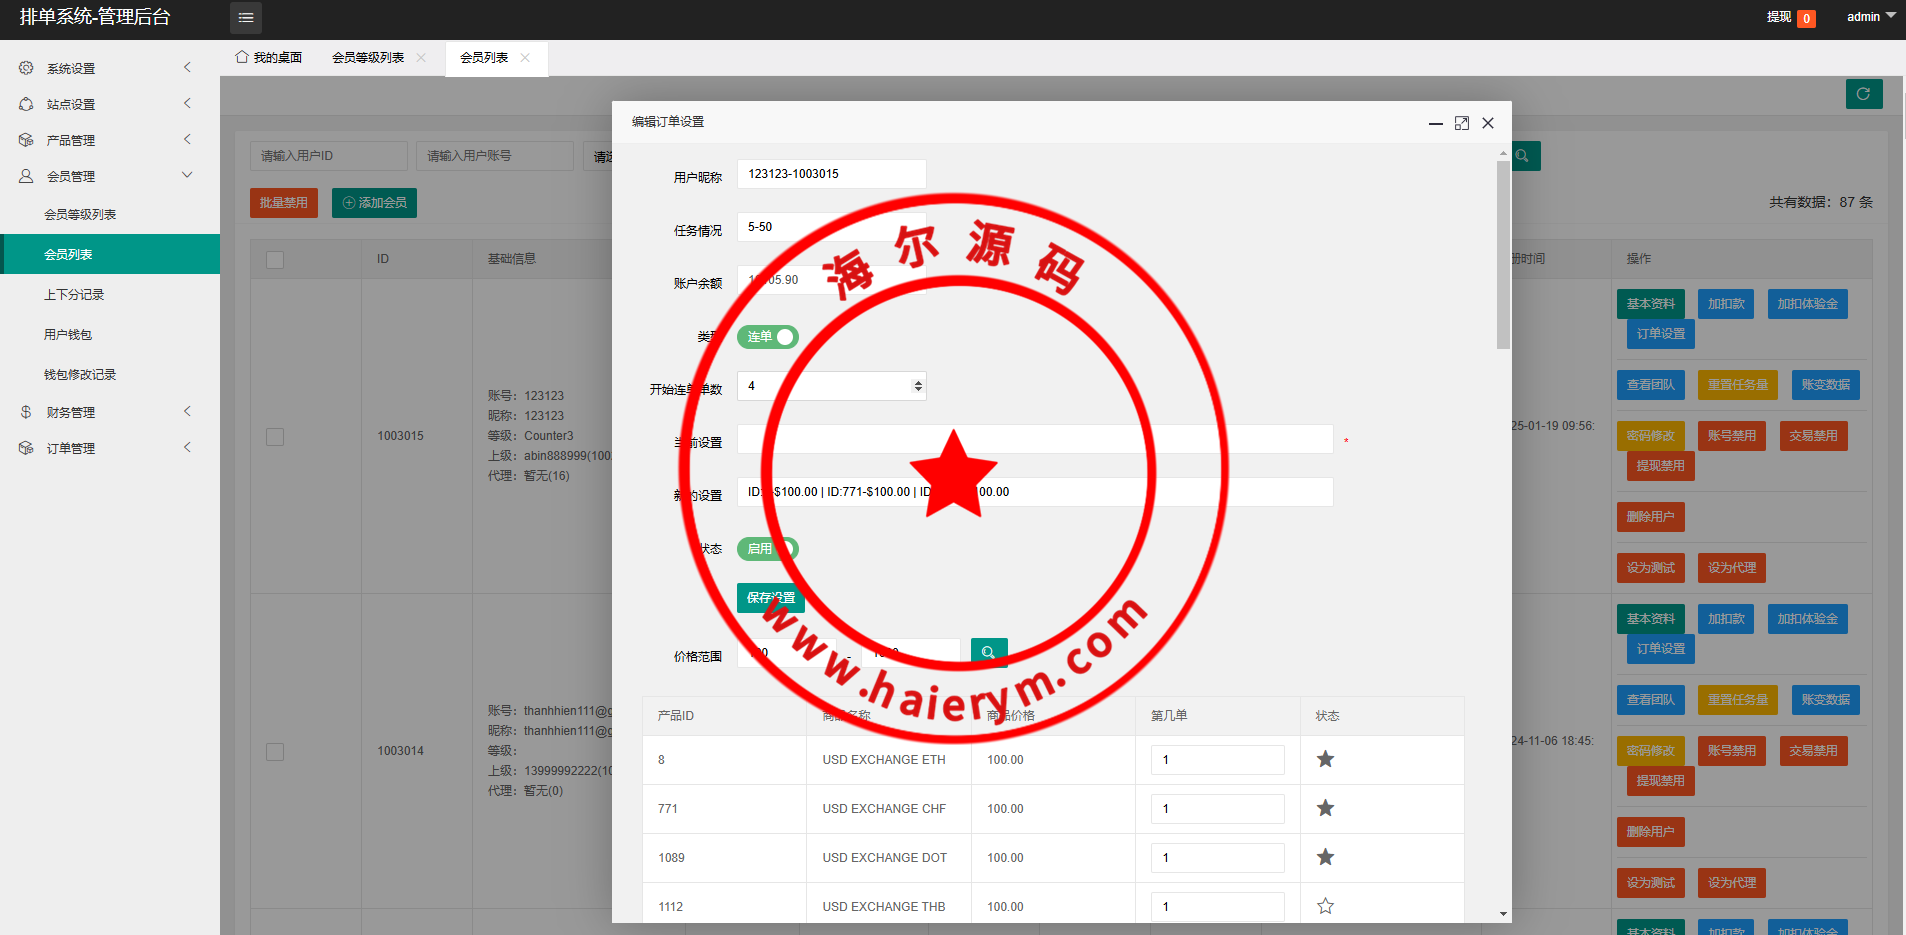This screenshot has width=1906, height=935.
Task: Click first 基本资料 button for member 1003015
Action: (x=1651, y=304)
